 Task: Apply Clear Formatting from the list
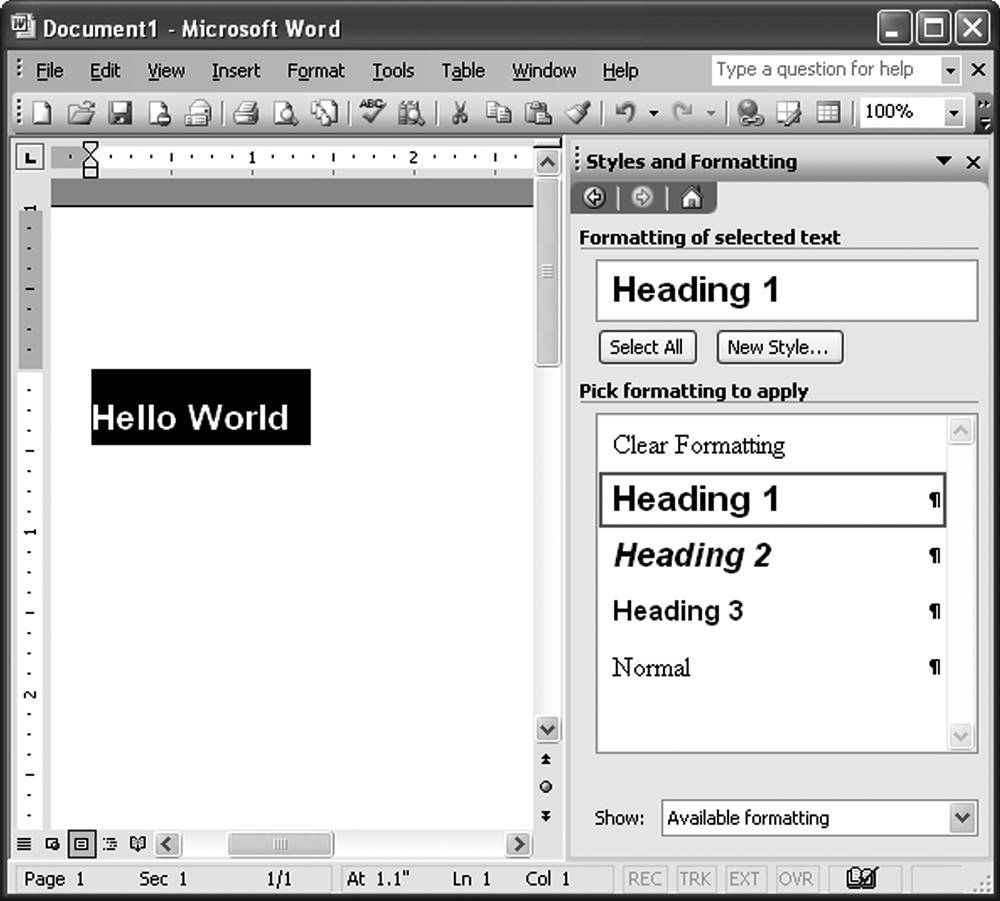click(771, 444)
